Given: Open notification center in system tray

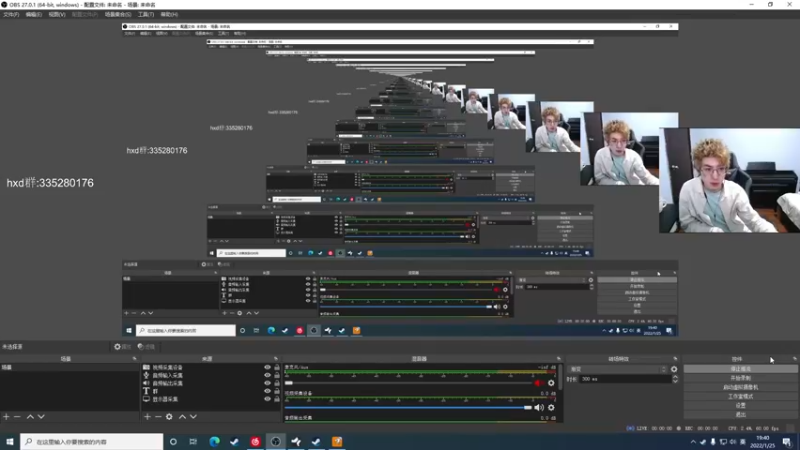Looking at the screenshot, I should [x=787, y=442].
